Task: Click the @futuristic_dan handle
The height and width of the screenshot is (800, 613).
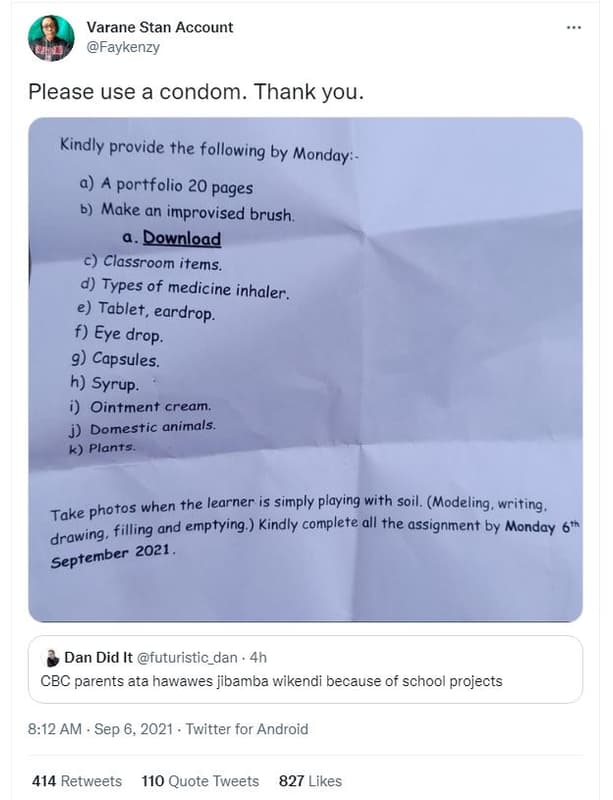Action: pyautogui.click(x=189, y=657)
